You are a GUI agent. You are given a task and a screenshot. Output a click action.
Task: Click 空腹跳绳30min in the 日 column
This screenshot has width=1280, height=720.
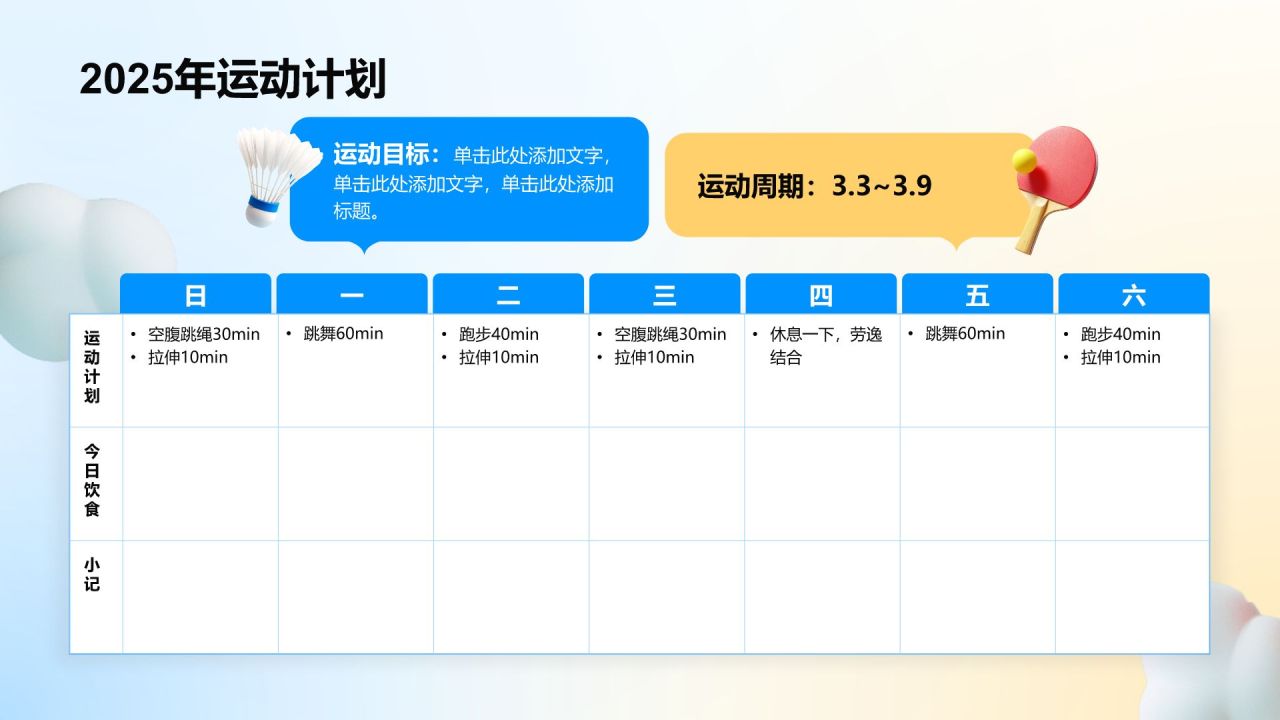pyautogui.click(x=204, y=334)
